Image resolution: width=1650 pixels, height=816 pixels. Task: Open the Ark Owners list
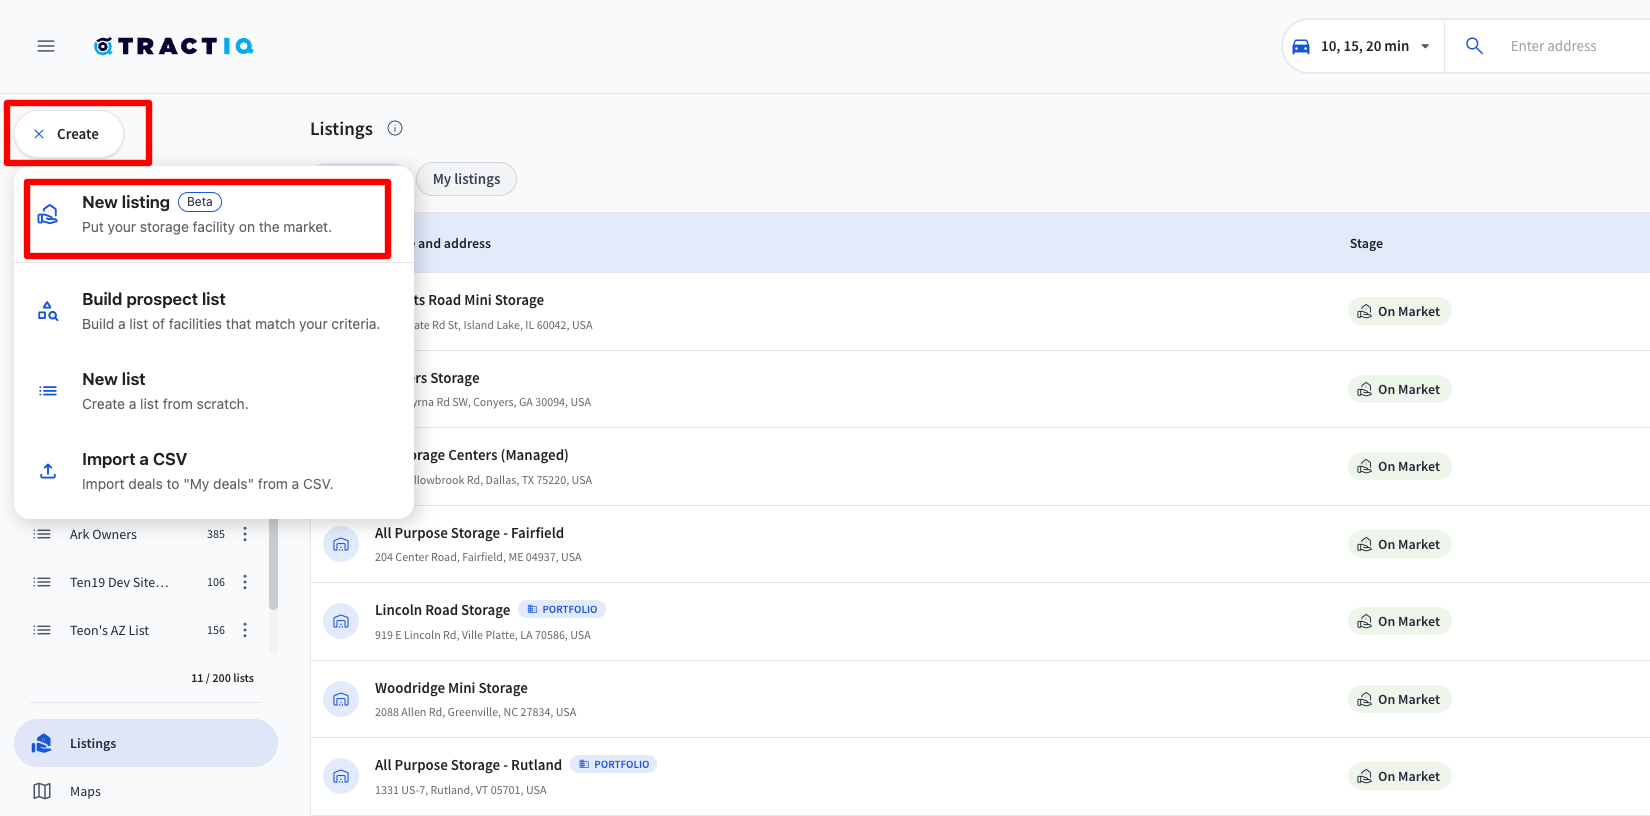click(104, 534)
